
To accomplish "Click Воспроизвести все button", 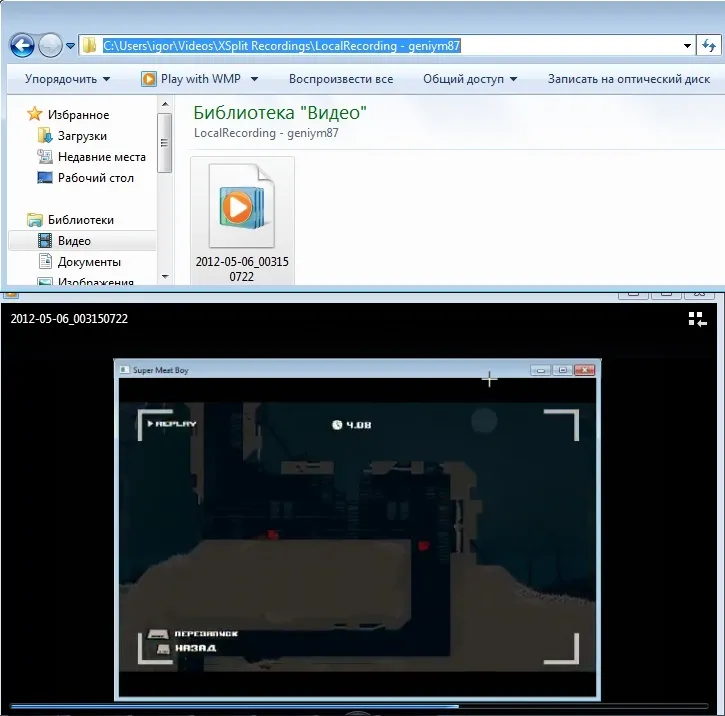I will (x=340, y=79).
